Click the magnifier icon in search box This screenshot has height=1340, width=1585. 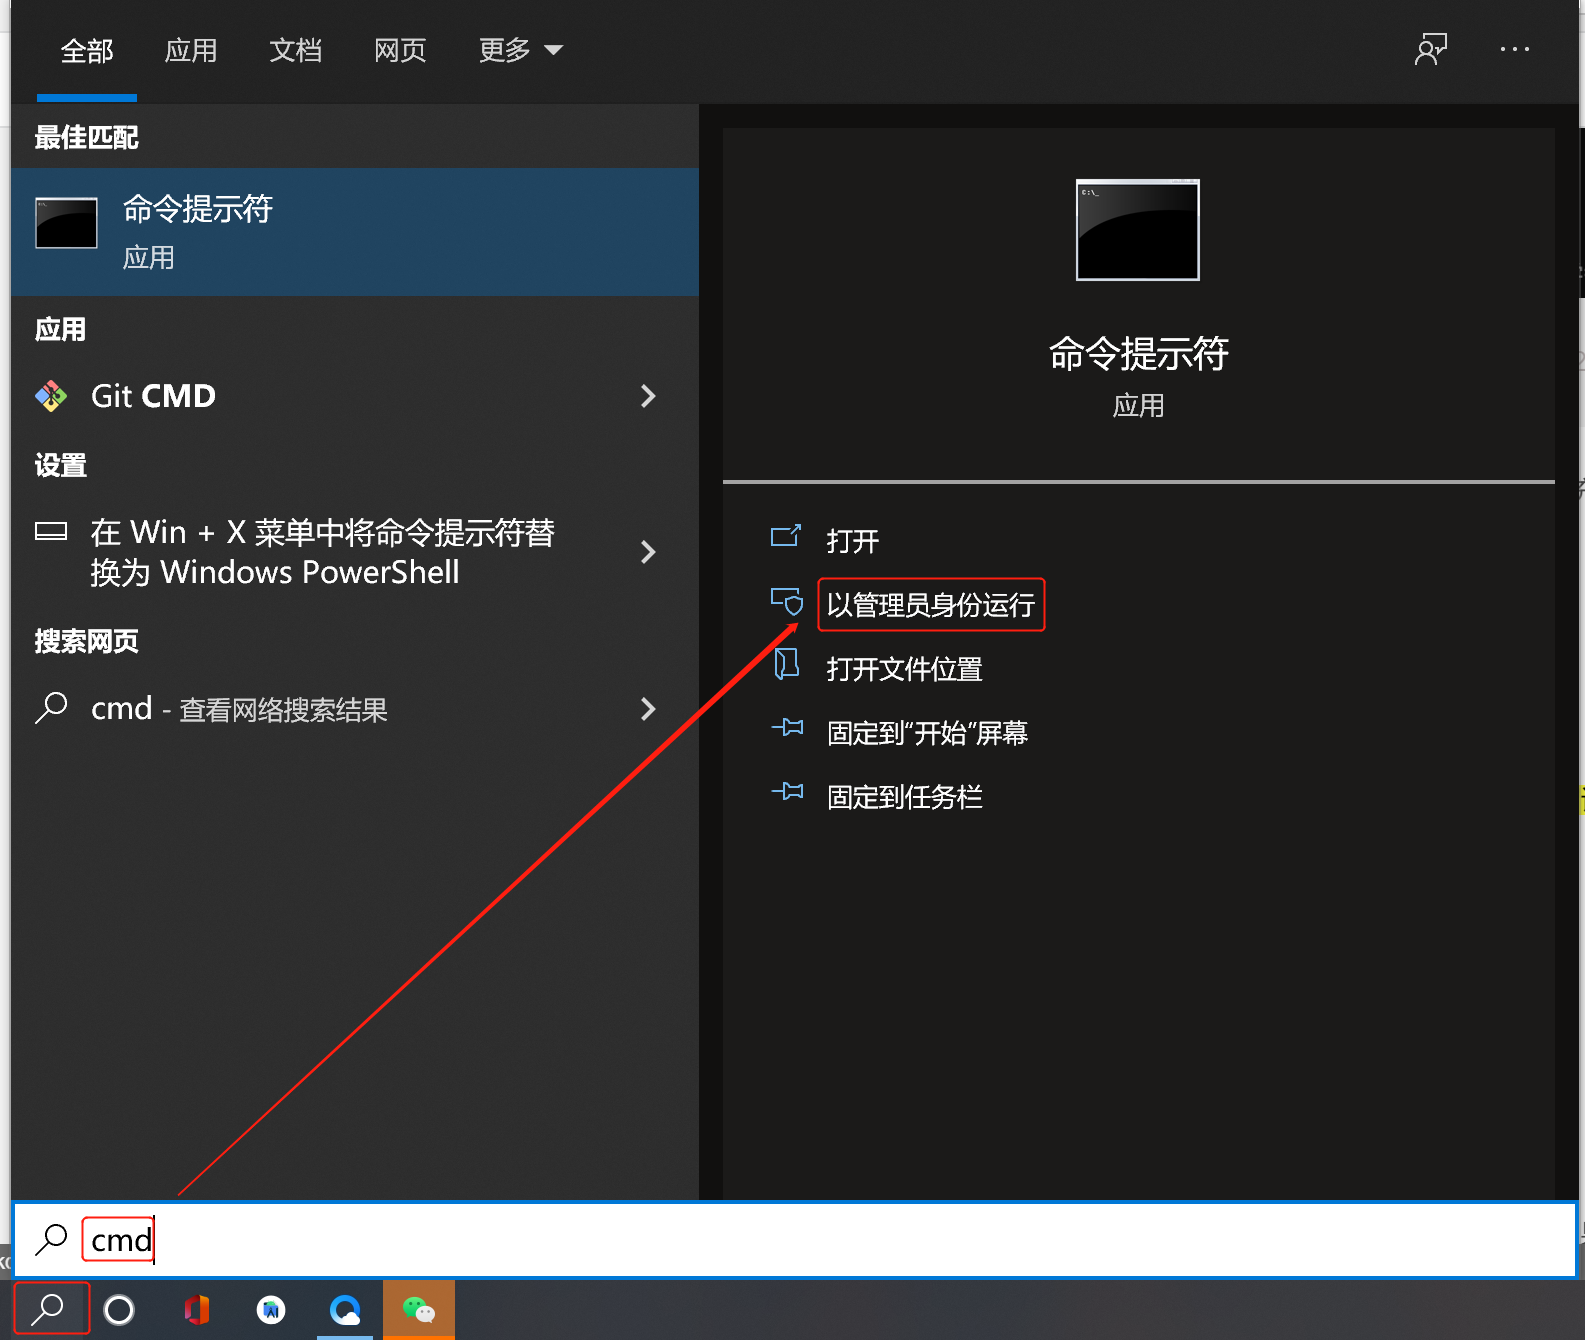[51, 1239]
